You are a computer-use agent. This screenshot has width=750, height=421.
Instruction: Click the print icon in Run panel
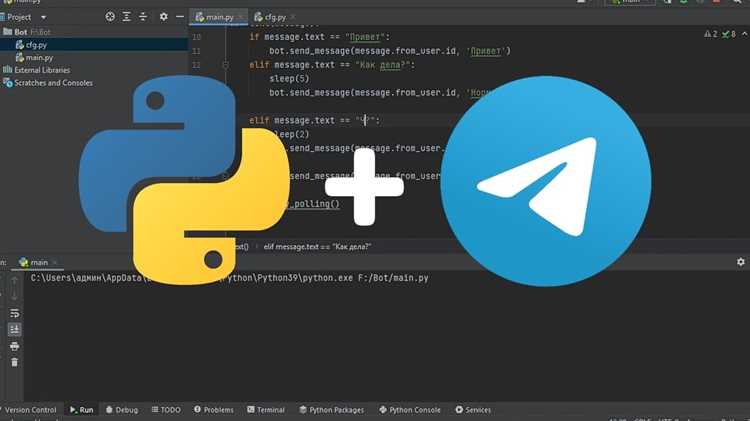click(x=14, y=346)
